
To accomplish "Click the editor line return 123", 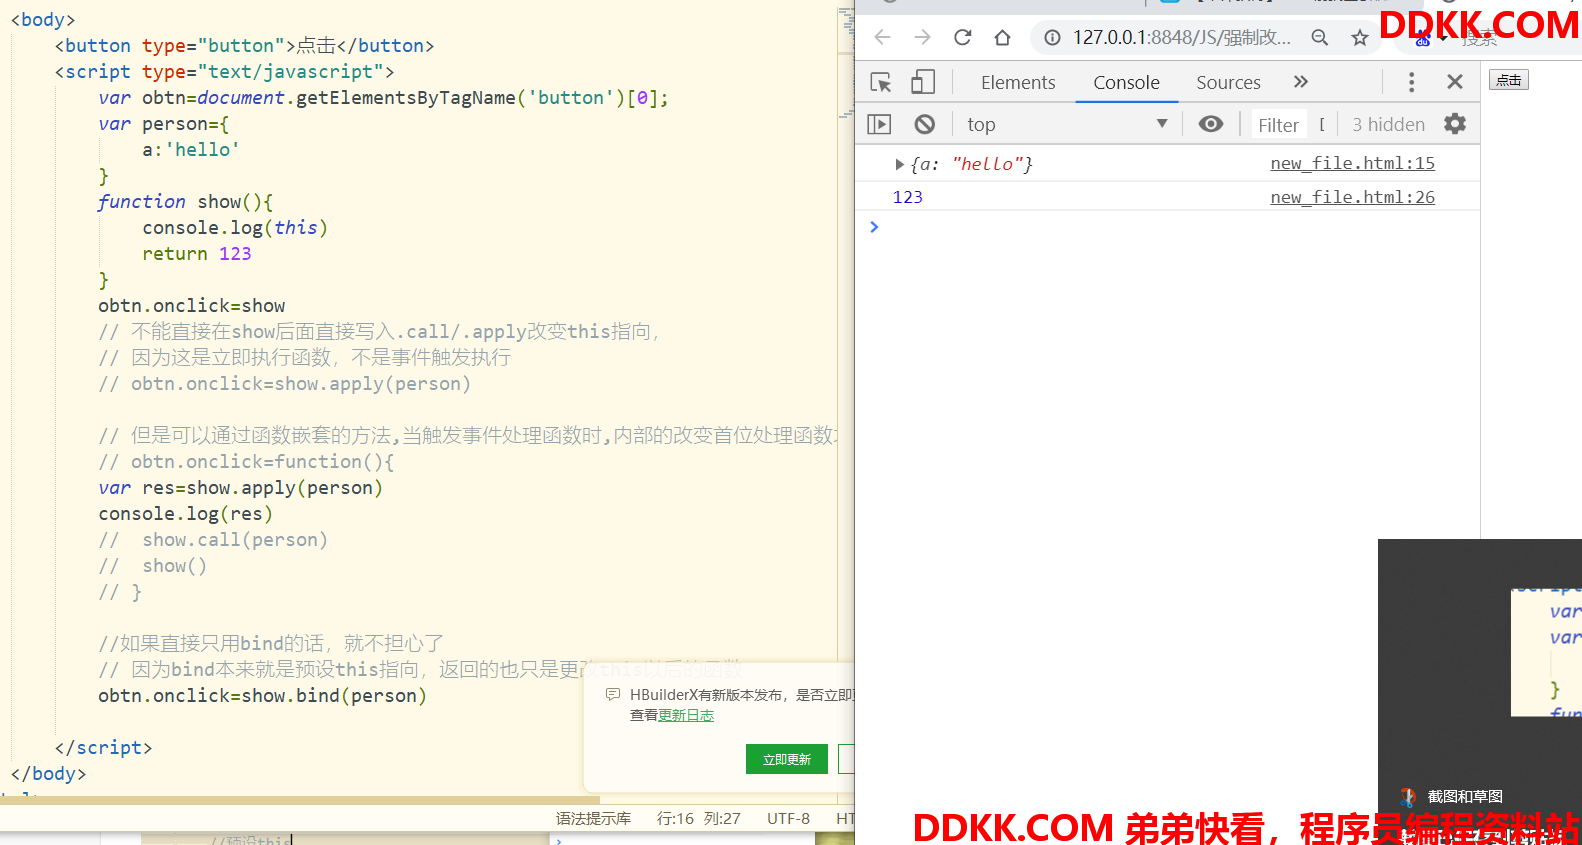I will click(196, 253).
